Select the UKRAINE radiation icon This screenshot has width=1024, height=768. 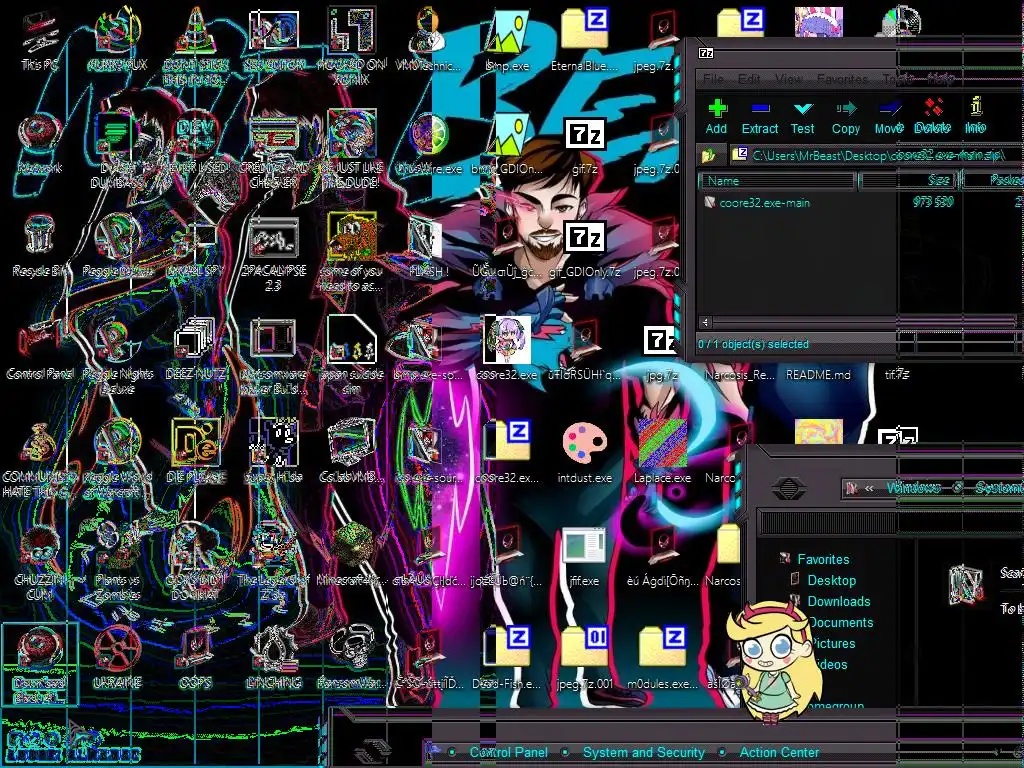(118, 657)
